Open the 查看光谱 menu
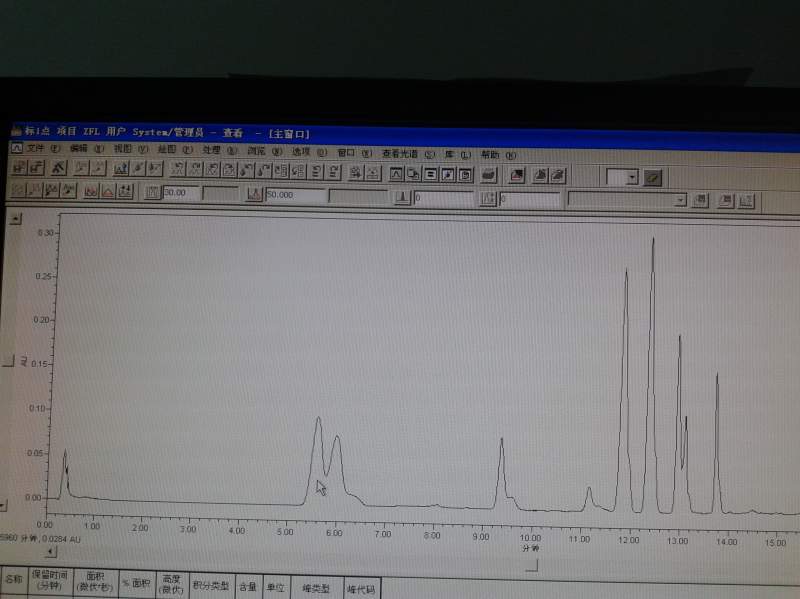 pyautogui.click(x=408, y=154)
